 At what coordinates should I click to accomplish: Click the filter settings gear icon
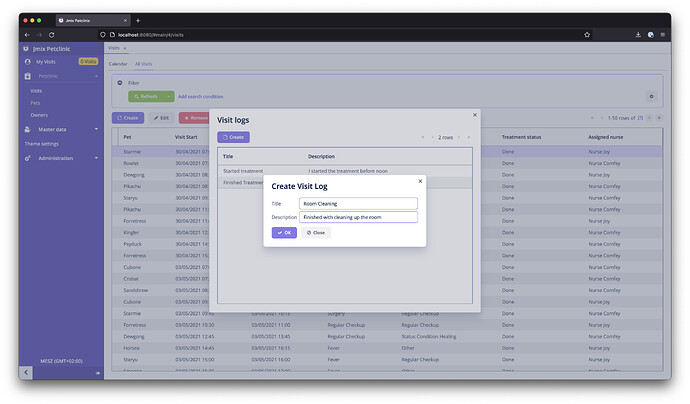pos(651,96)
